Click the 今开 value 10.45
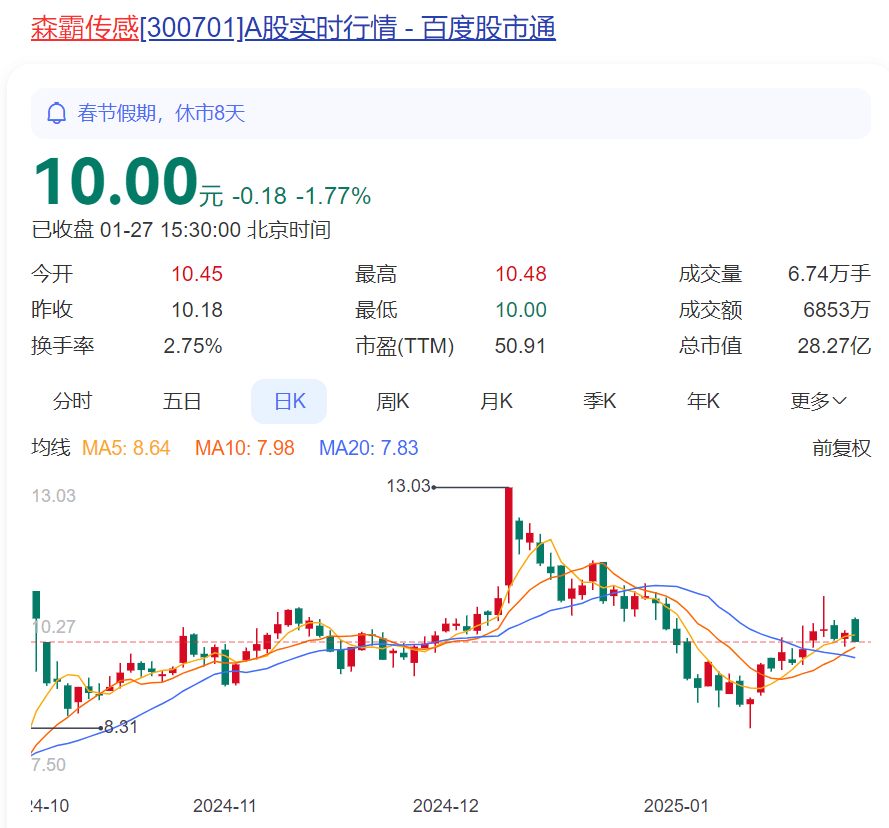Screen dimensions: 889x828 pyautogui.click(x=197, y=274)
